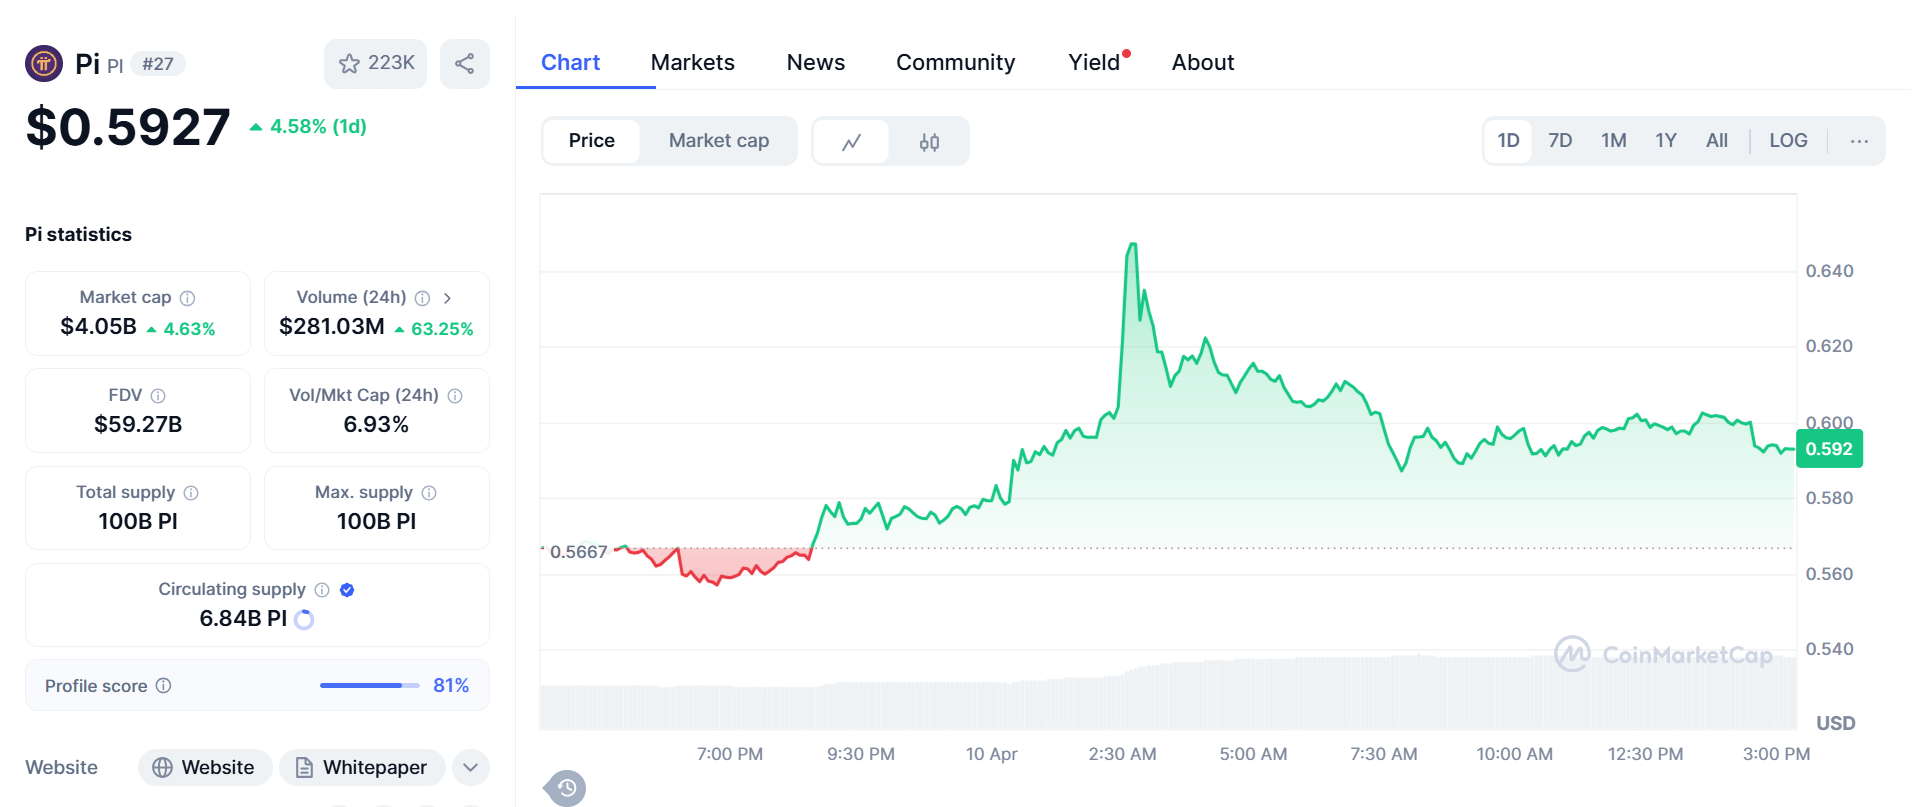
Task: Select the 7D time range
Action: tap(1559, 141)
